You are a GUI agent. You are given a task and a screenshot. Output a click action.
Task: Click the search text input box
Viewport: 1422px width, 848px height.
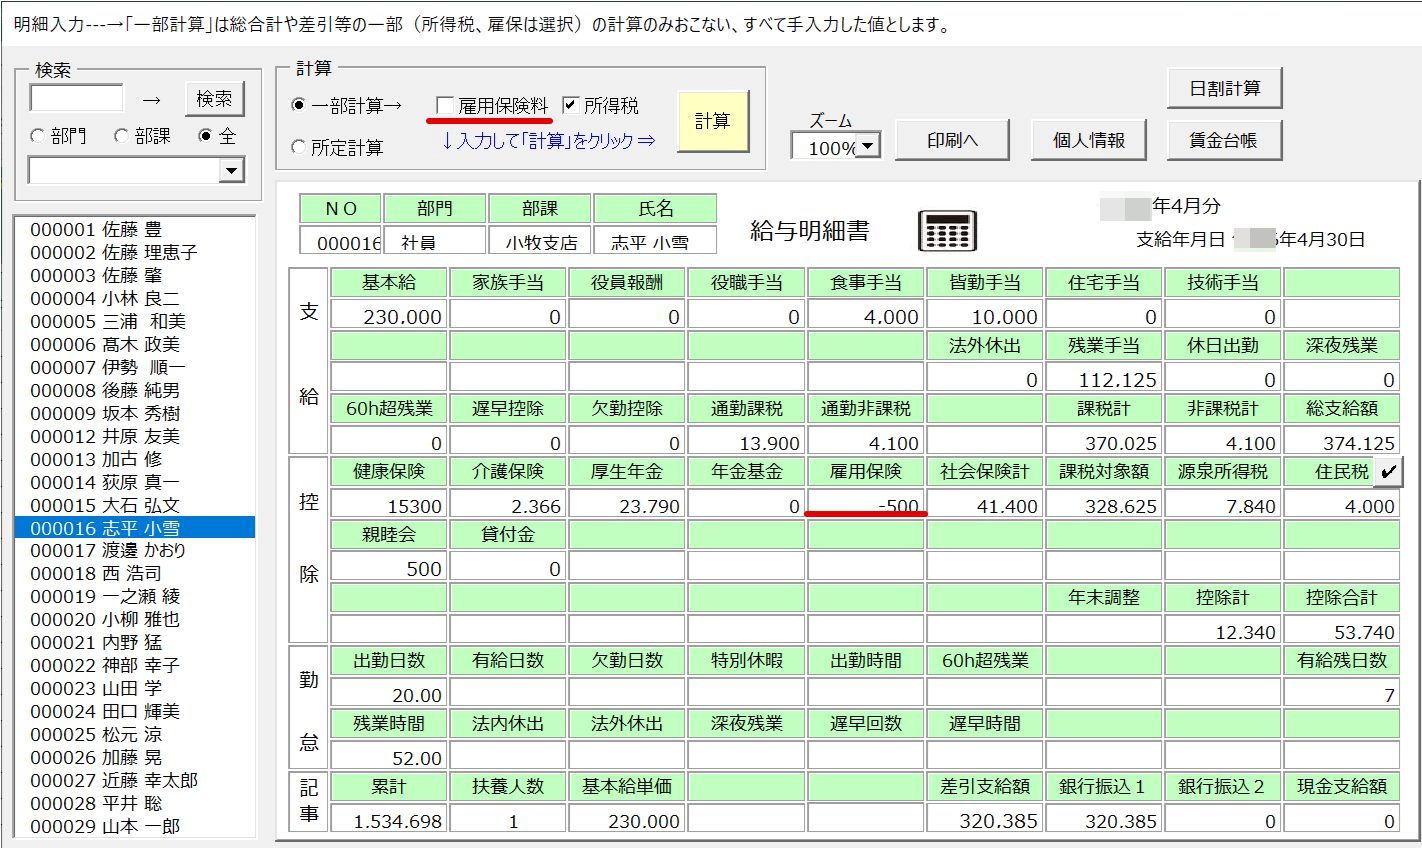77,99
